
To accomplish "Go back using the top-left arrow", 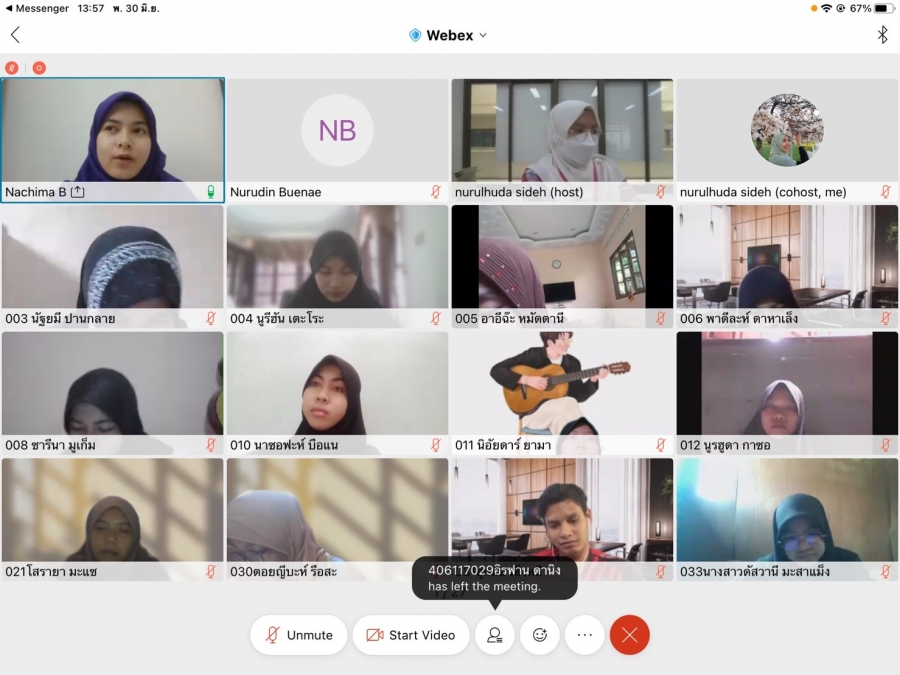I will pos(15,35).
